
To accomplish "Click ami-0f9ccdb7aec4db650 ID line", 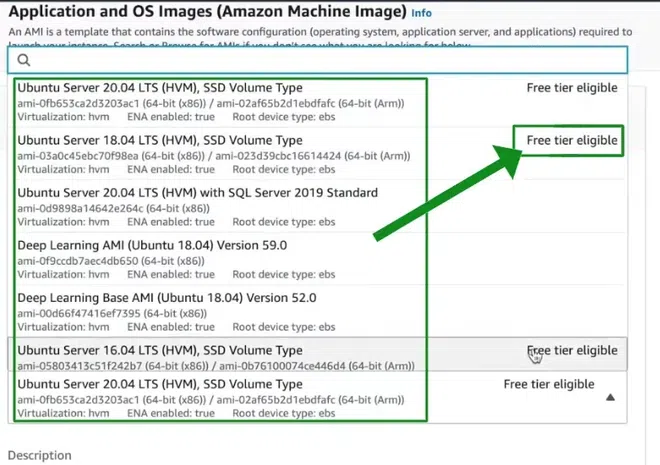I will (x=111, y=261).
